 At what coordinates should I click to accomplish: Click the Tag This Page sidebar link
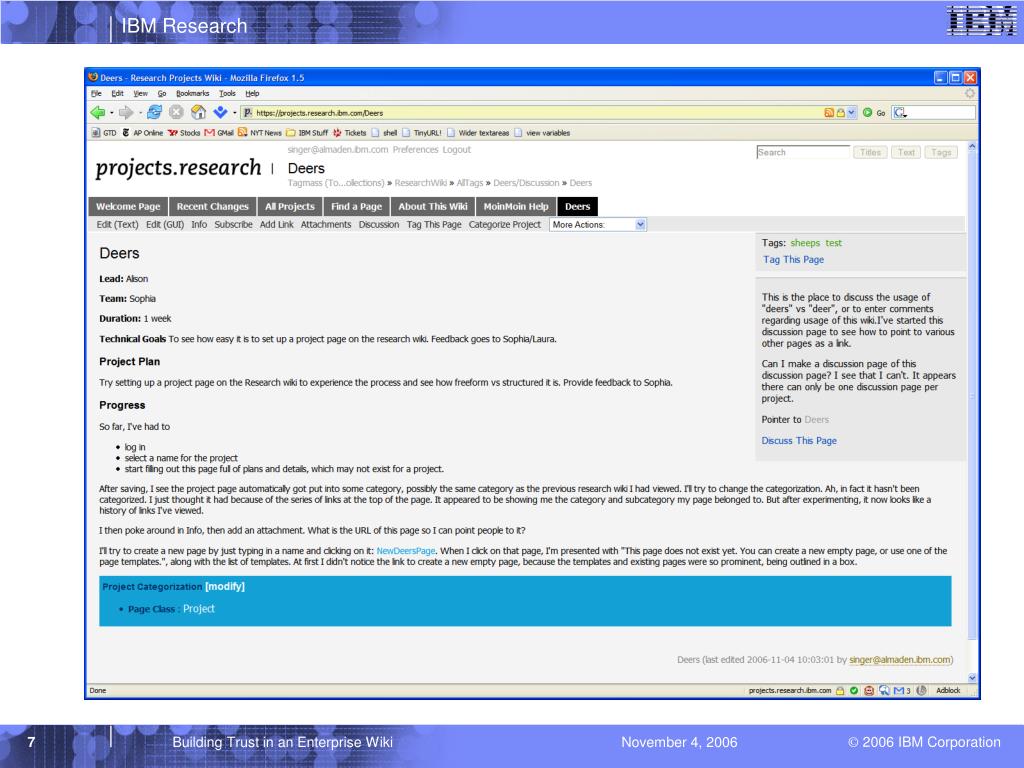click(x=793, y=259)
